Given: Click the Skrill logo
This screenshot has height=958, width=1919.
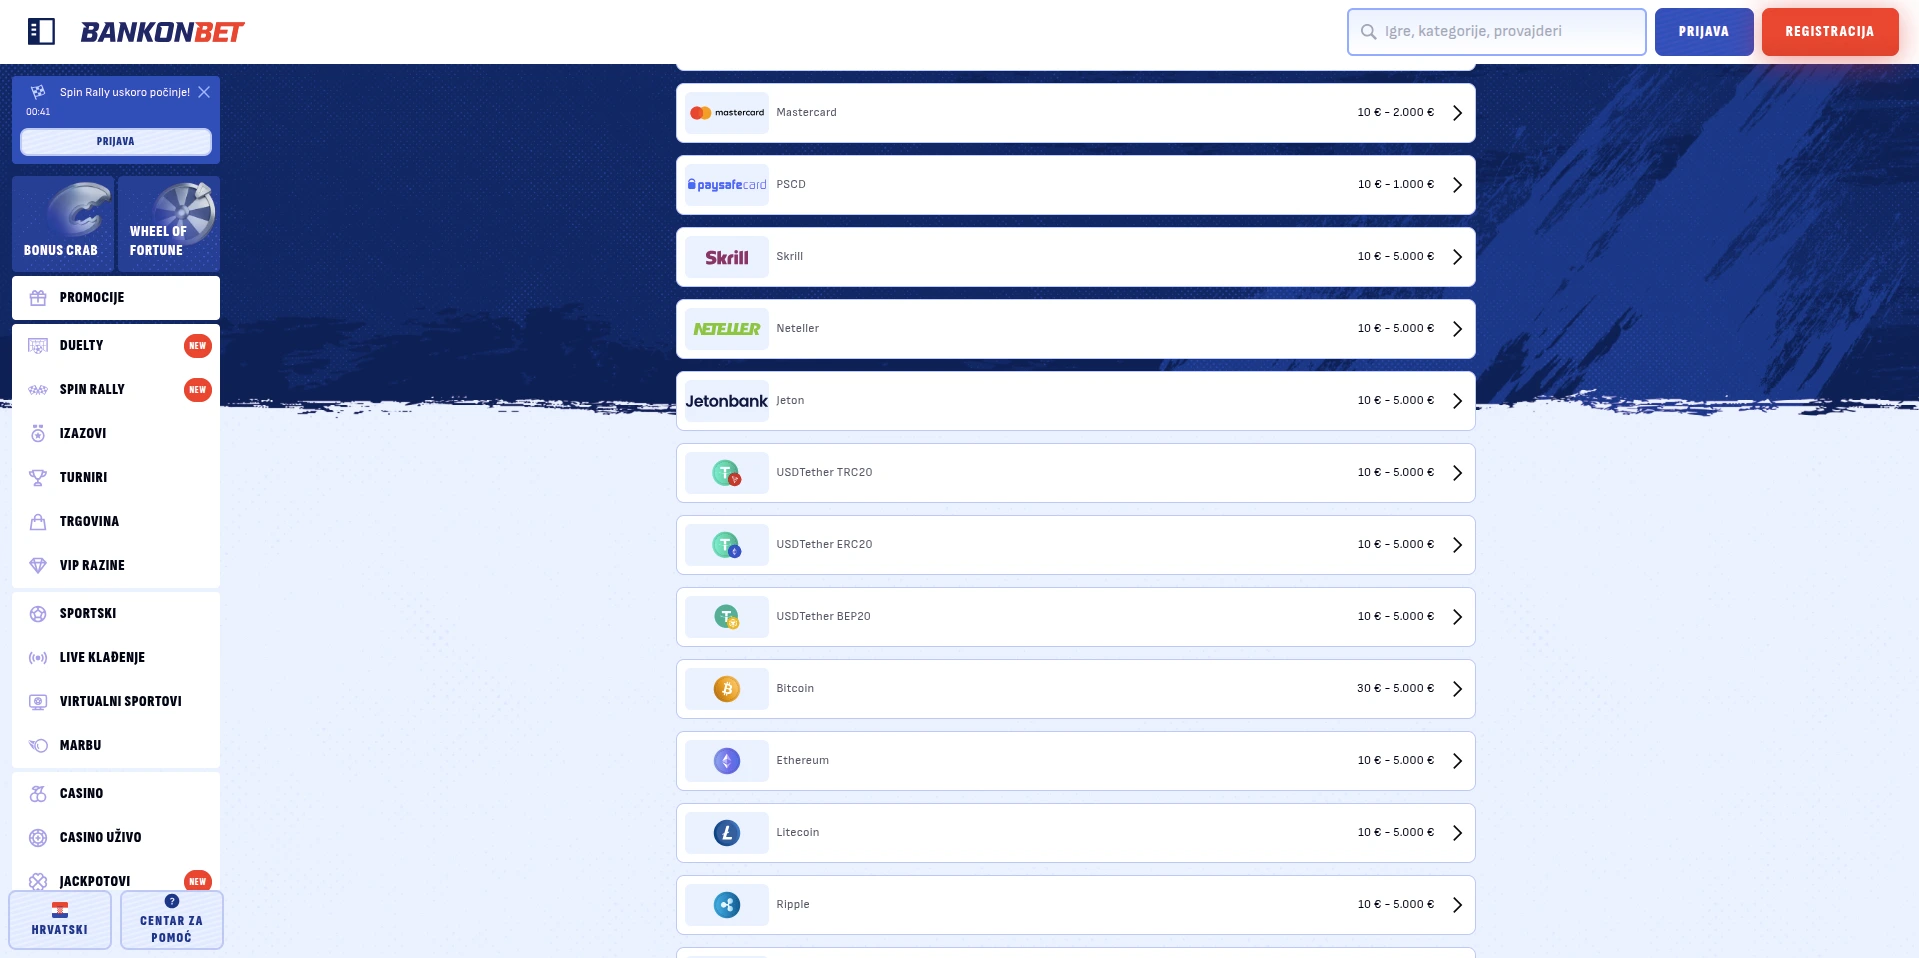Looking at the screenshot, I should (x=726, y=257).
